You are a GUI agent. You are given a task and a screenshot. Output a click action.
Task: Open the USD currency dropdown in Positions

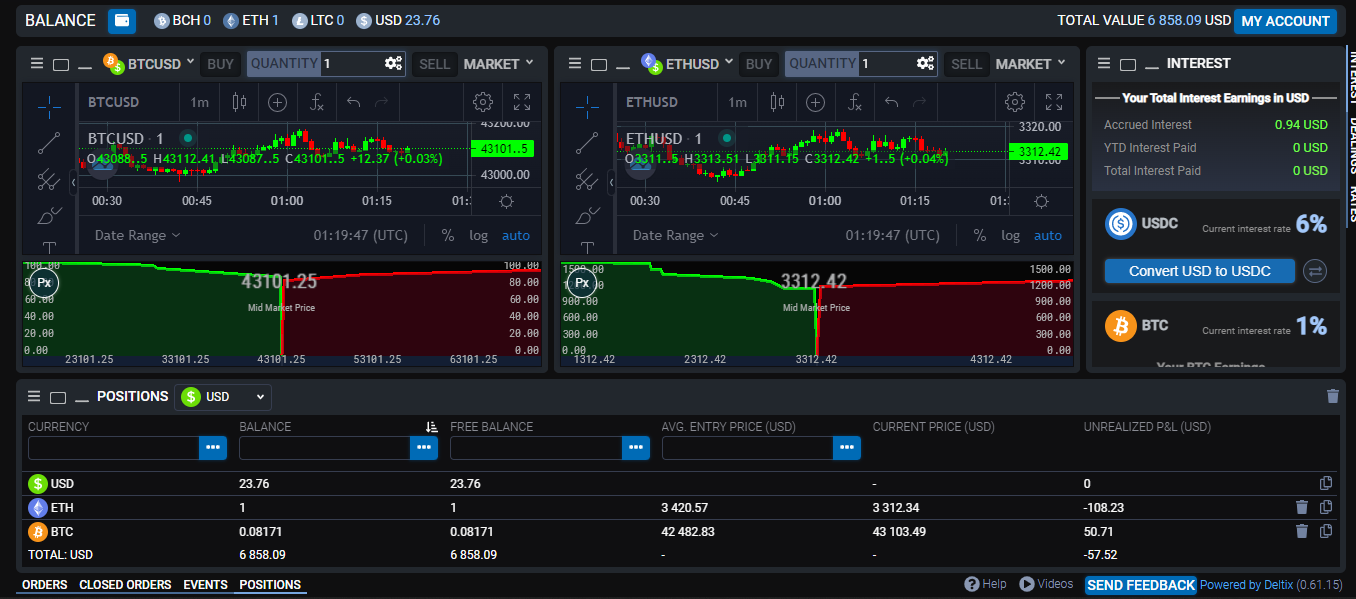(x=223, y=397)
